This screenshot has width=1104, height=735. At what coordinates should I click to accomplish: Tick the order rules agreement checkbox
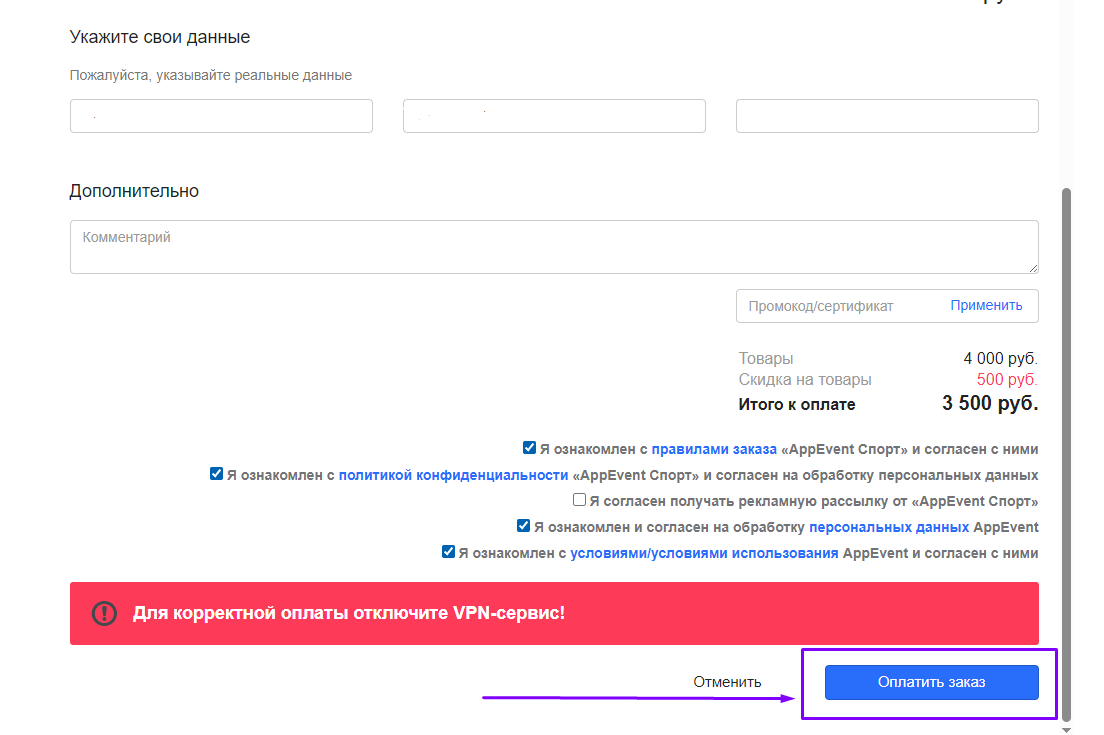coord(529,448)
